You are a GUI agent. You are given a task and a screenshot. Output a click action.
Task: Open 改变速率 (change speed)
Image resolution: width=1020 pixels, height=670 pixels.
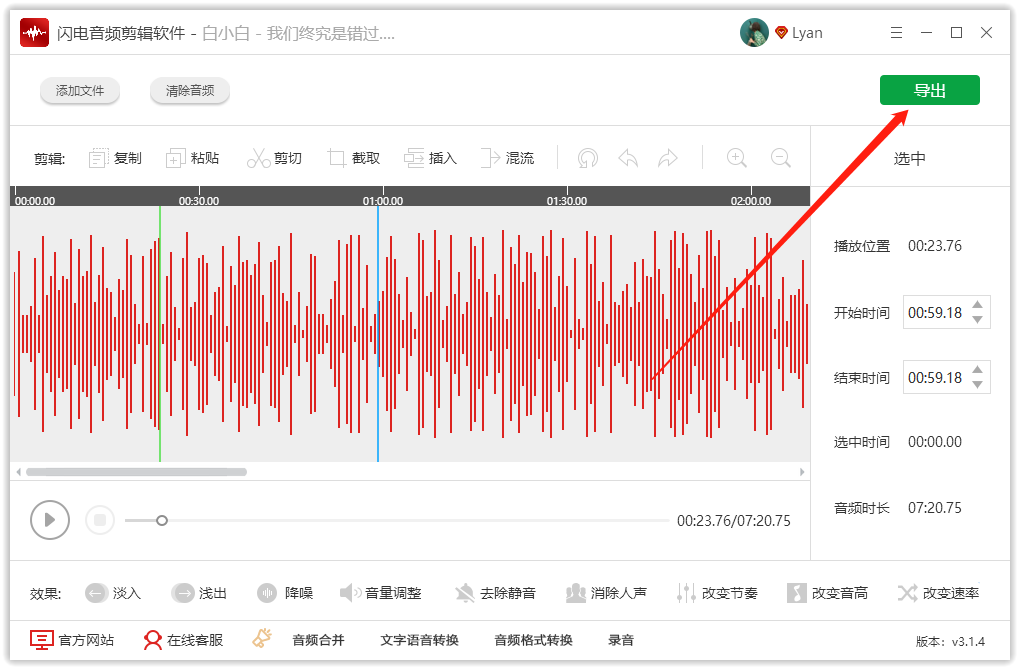point(938,593)
